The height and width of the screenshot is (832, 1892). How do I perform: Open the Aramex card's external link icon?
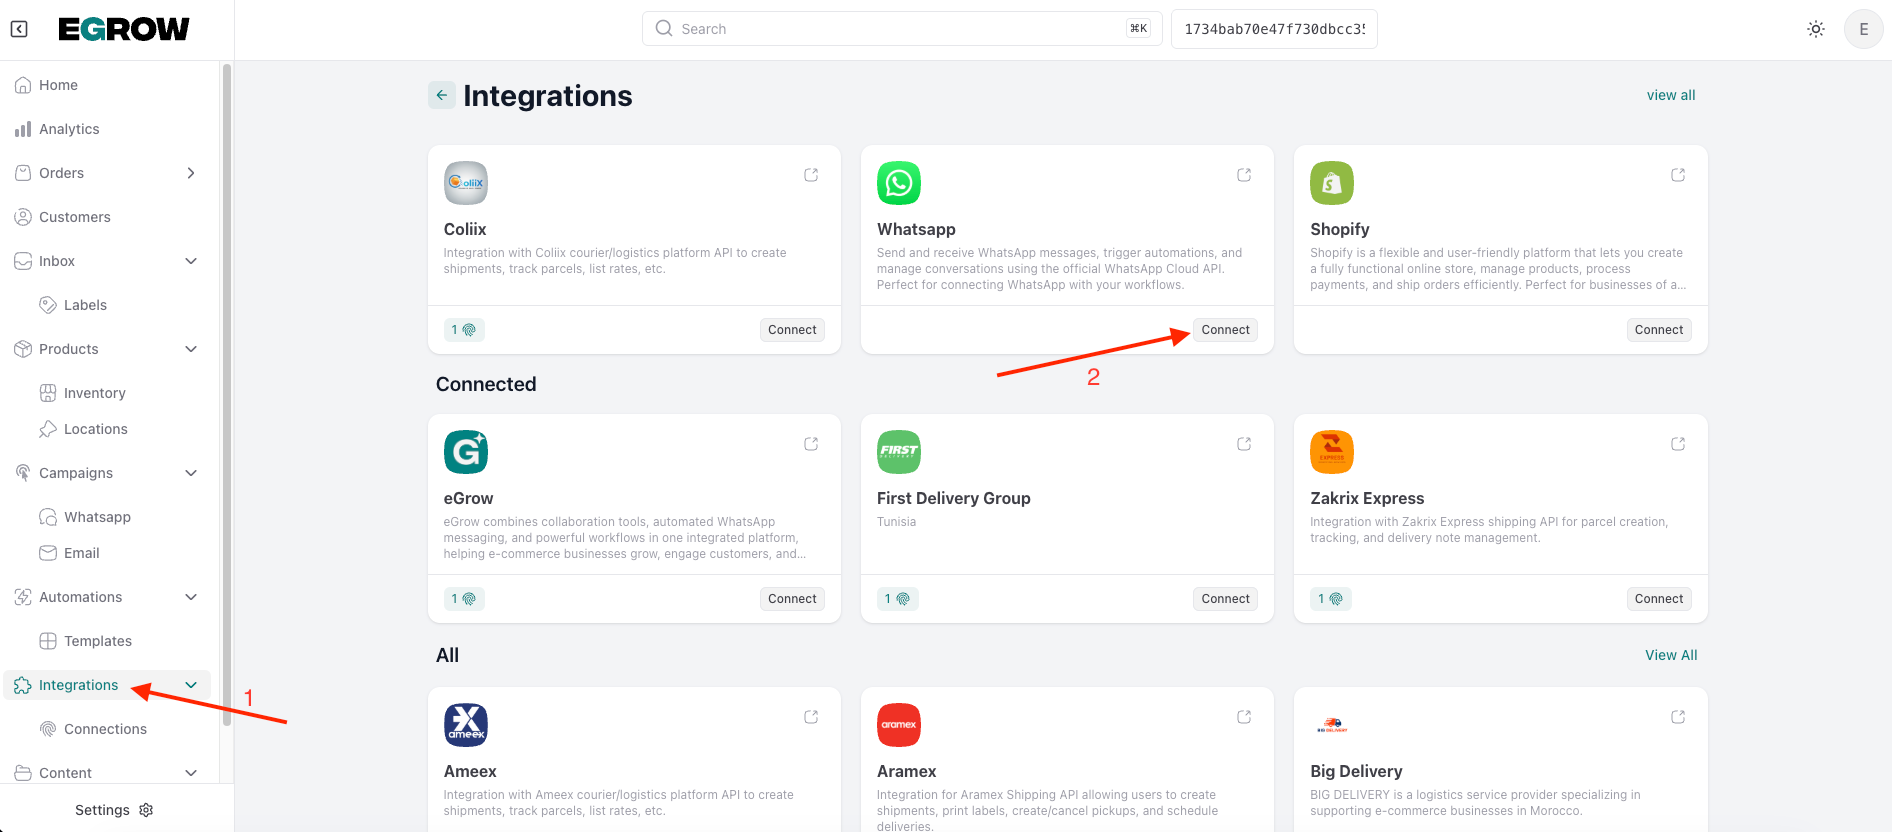click(1244, 717)
